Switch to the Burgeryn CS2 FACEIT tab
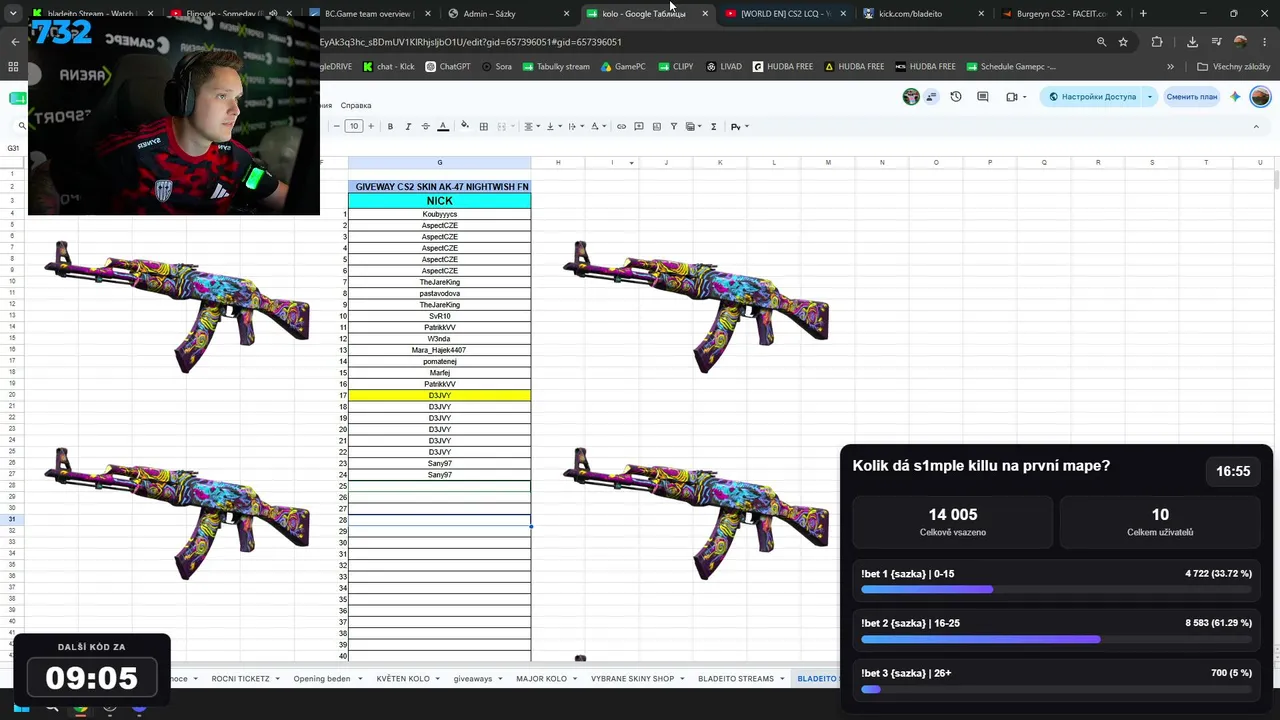 [x=1061, y=14]
